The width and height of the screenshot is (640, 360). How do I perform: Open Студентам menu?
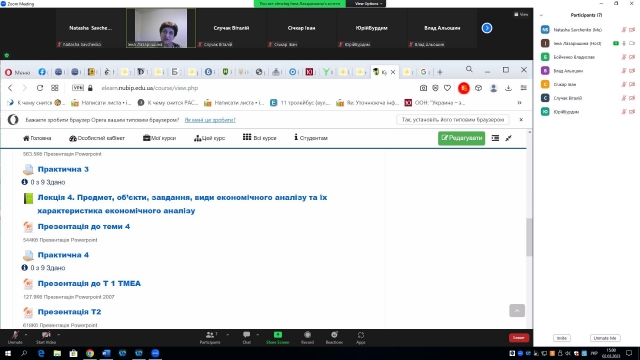311,138
